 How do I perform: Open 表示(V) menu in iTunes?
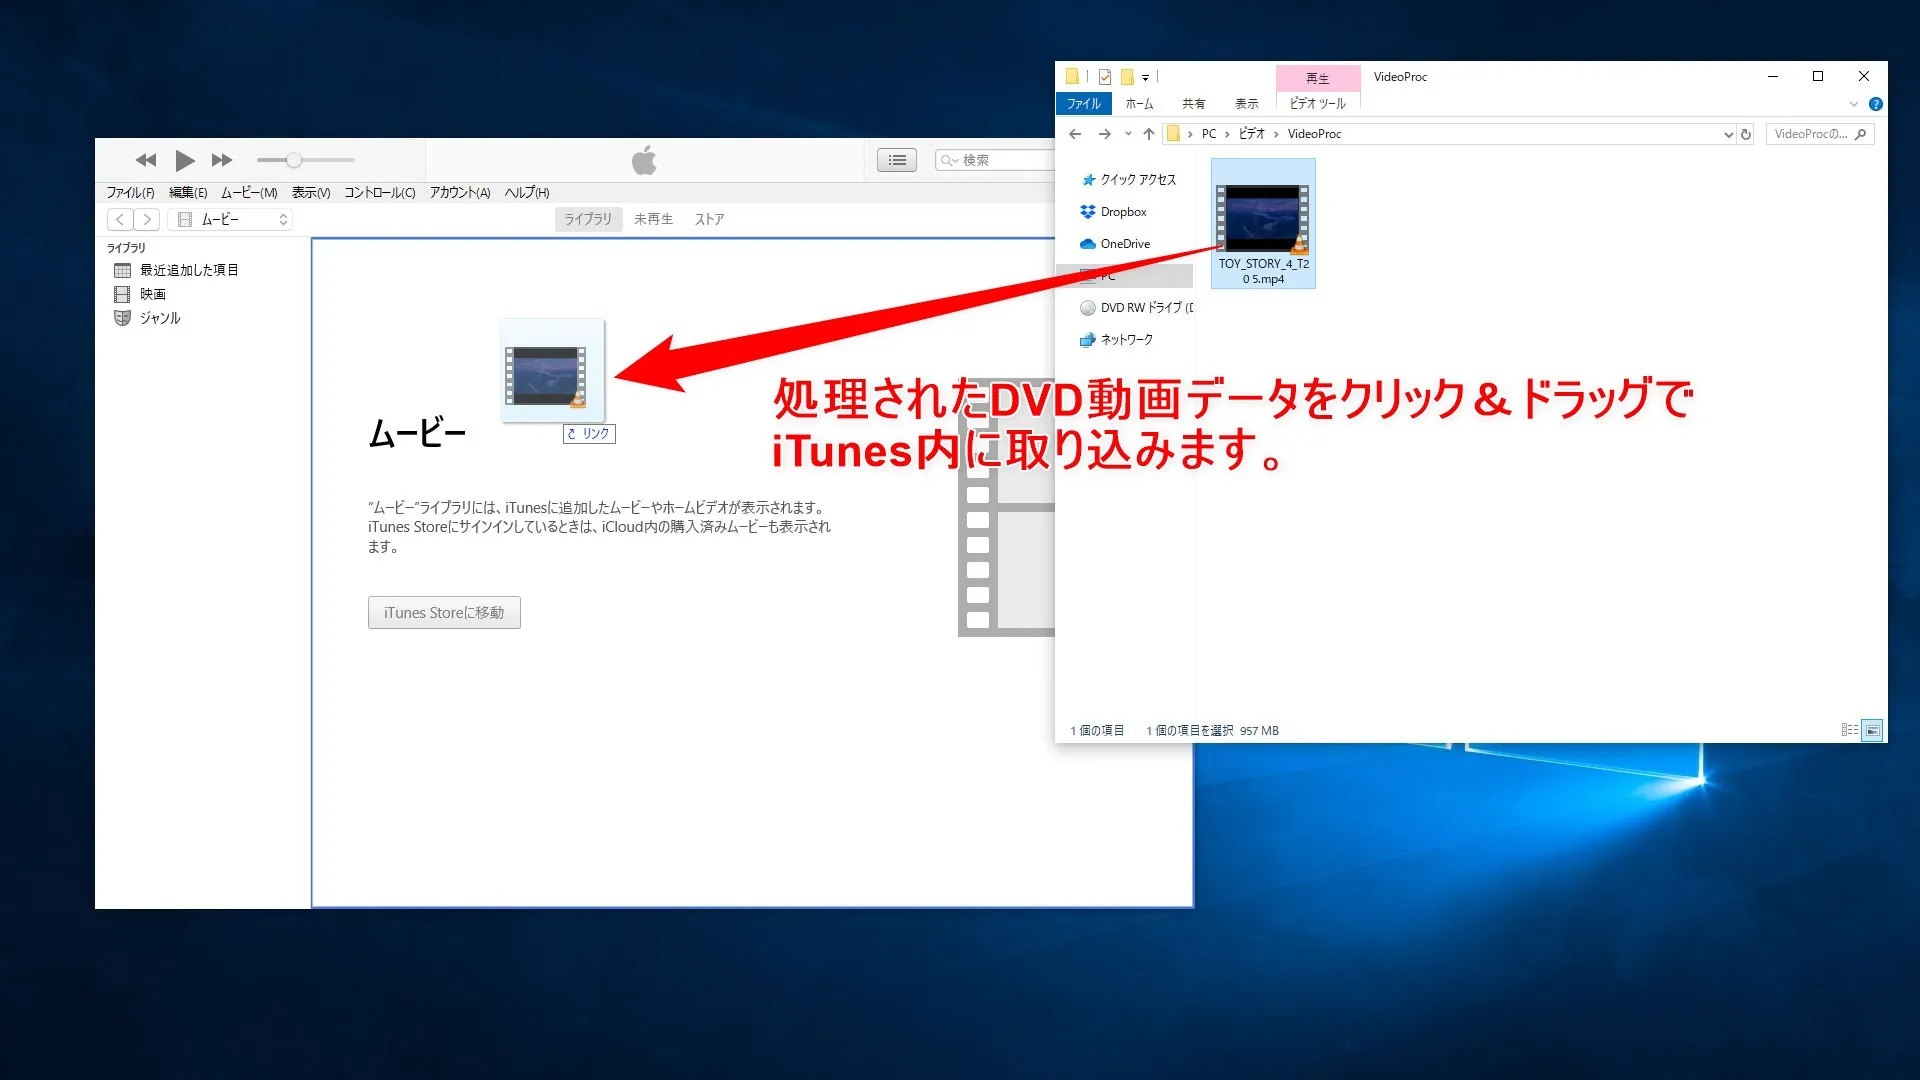coord(311,193)
